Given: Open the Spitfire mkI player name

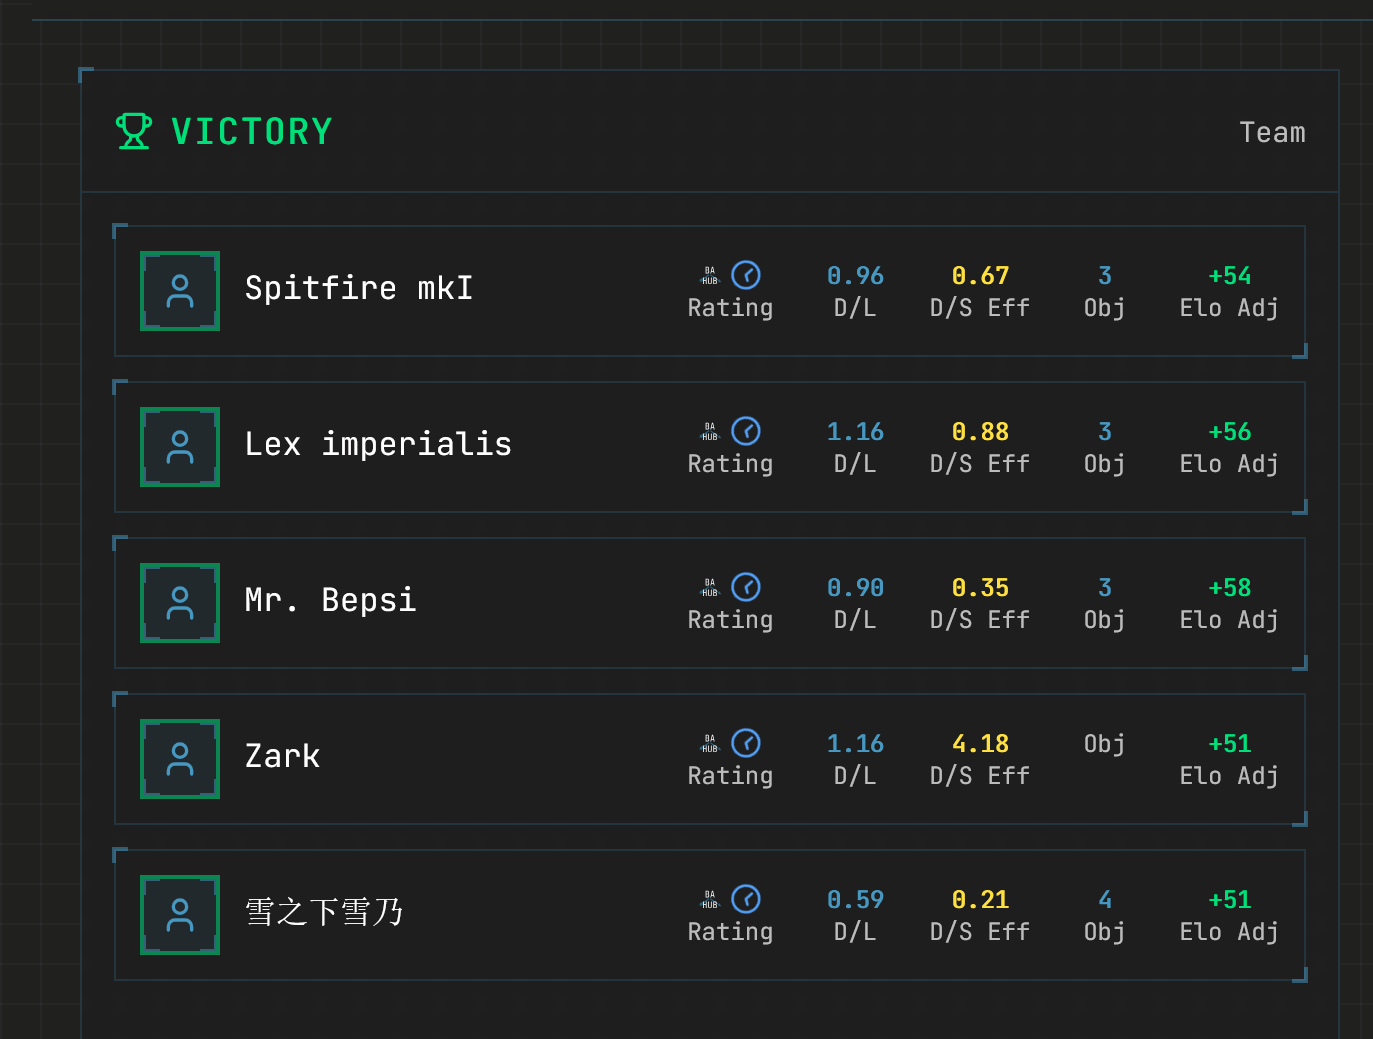Looking at the screenshot, I should coord(358,289).
